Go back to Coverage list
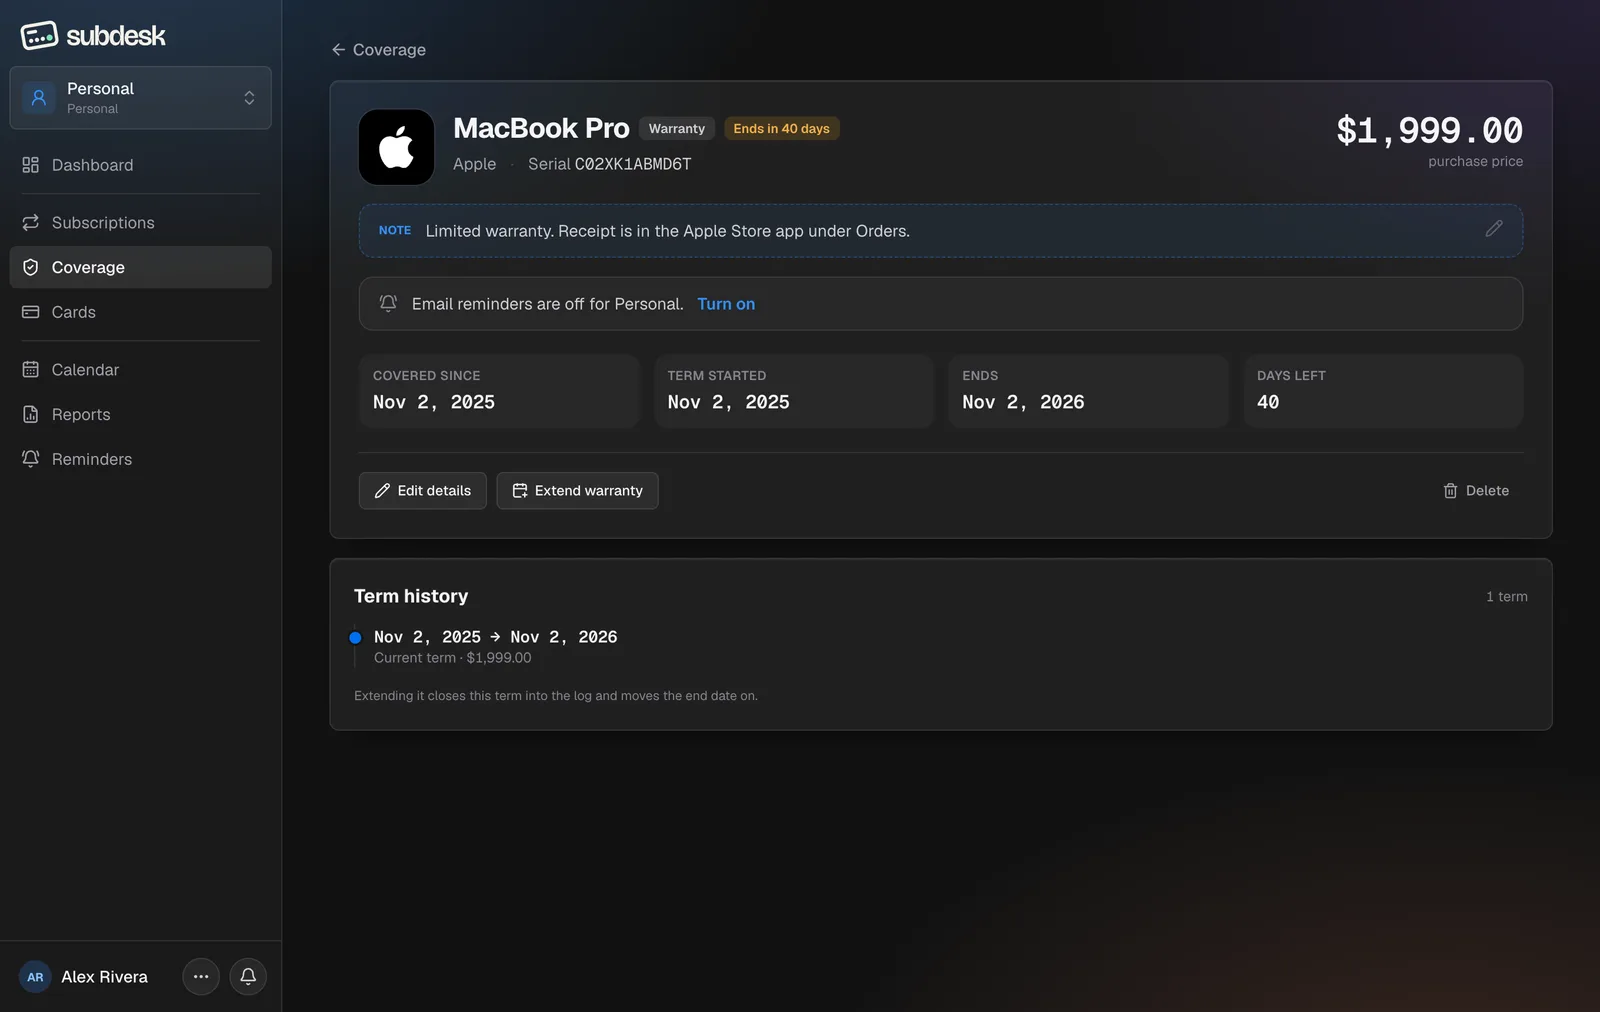1600x1012 pixels. tap(378, 50)
